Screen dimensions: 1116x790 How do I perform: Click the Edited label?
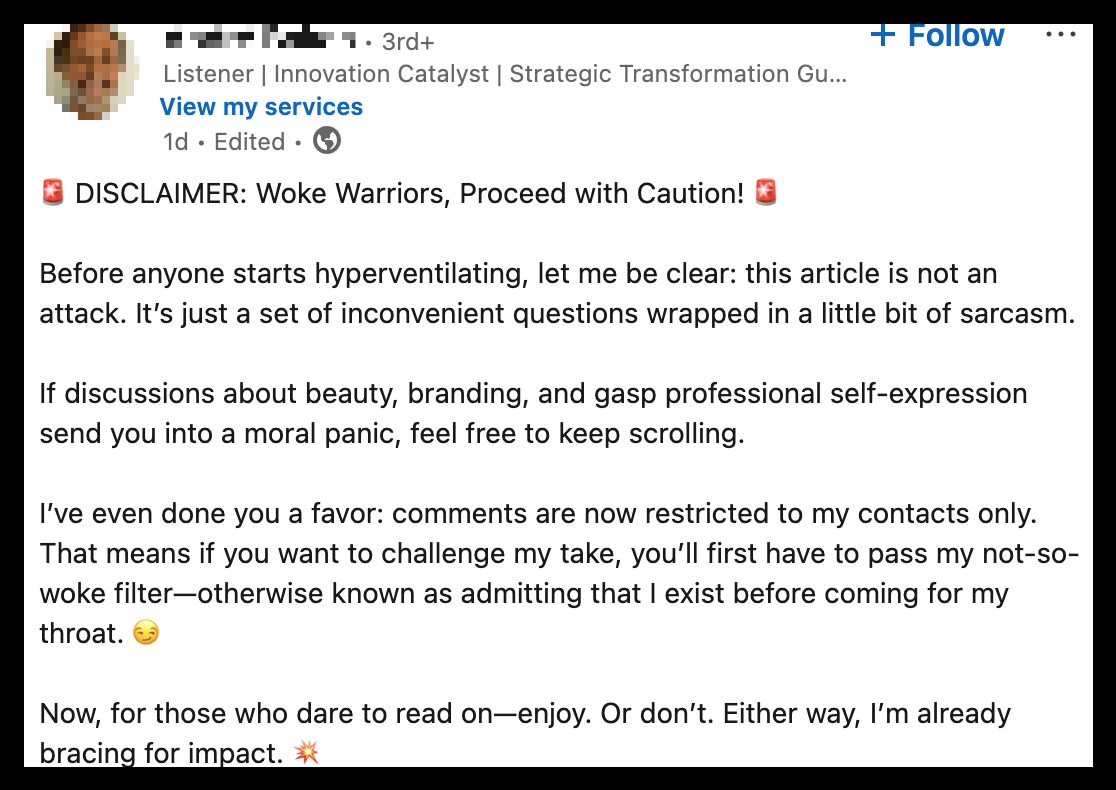pyautogui.click(x=250, y=142)
